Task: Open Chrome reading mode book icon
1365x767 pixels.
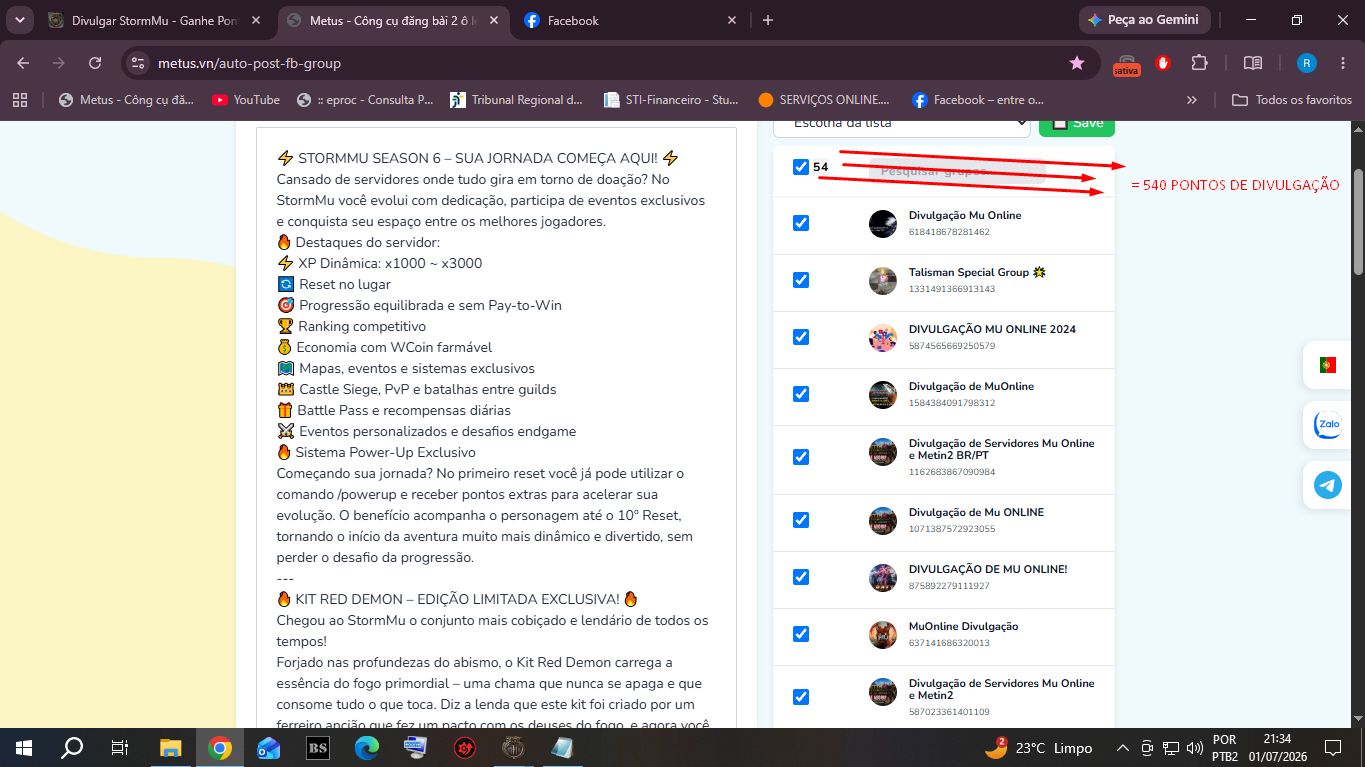Action: [1253, 63]
